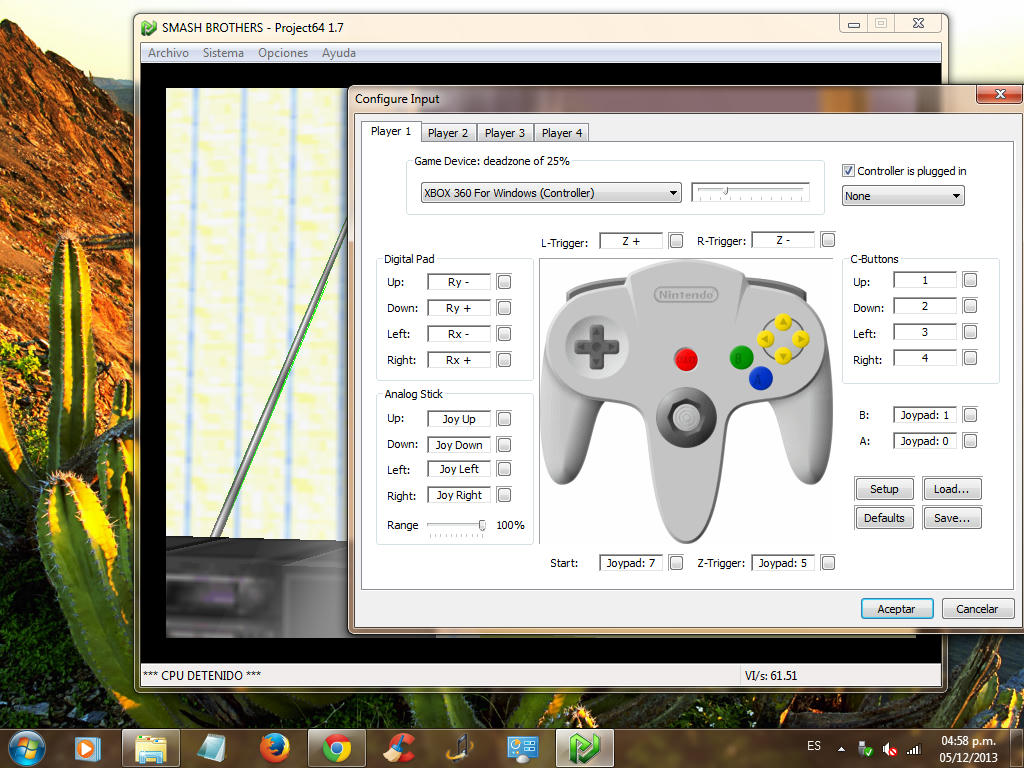Open the XBOX 360 game device dropdown
The image size is (1024, 768).
coord(550,193)
